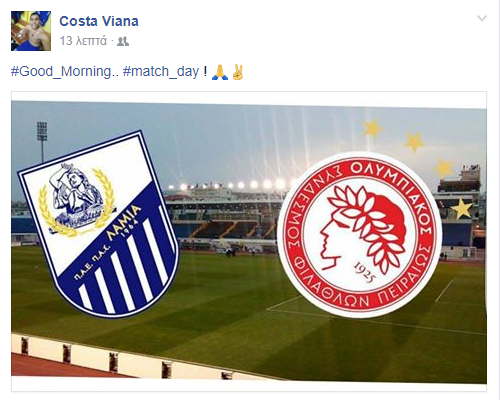Click the floodlight tower in photo
The height and width of the screenshot is (400, 500).
pyautogui.click(x=42, y=142)
